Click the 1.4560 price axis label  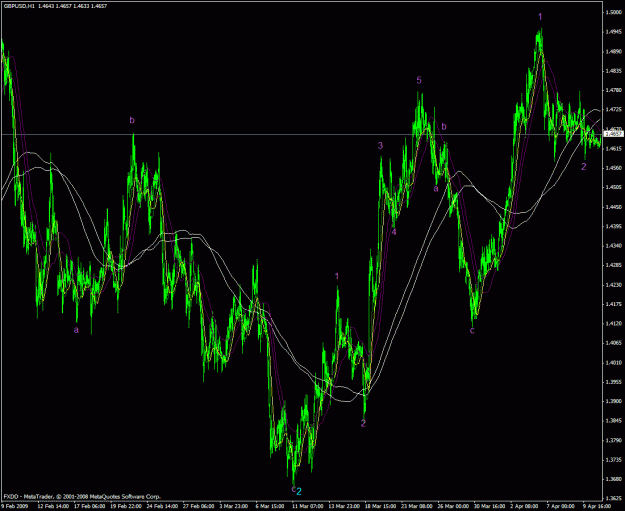(614, 168)
